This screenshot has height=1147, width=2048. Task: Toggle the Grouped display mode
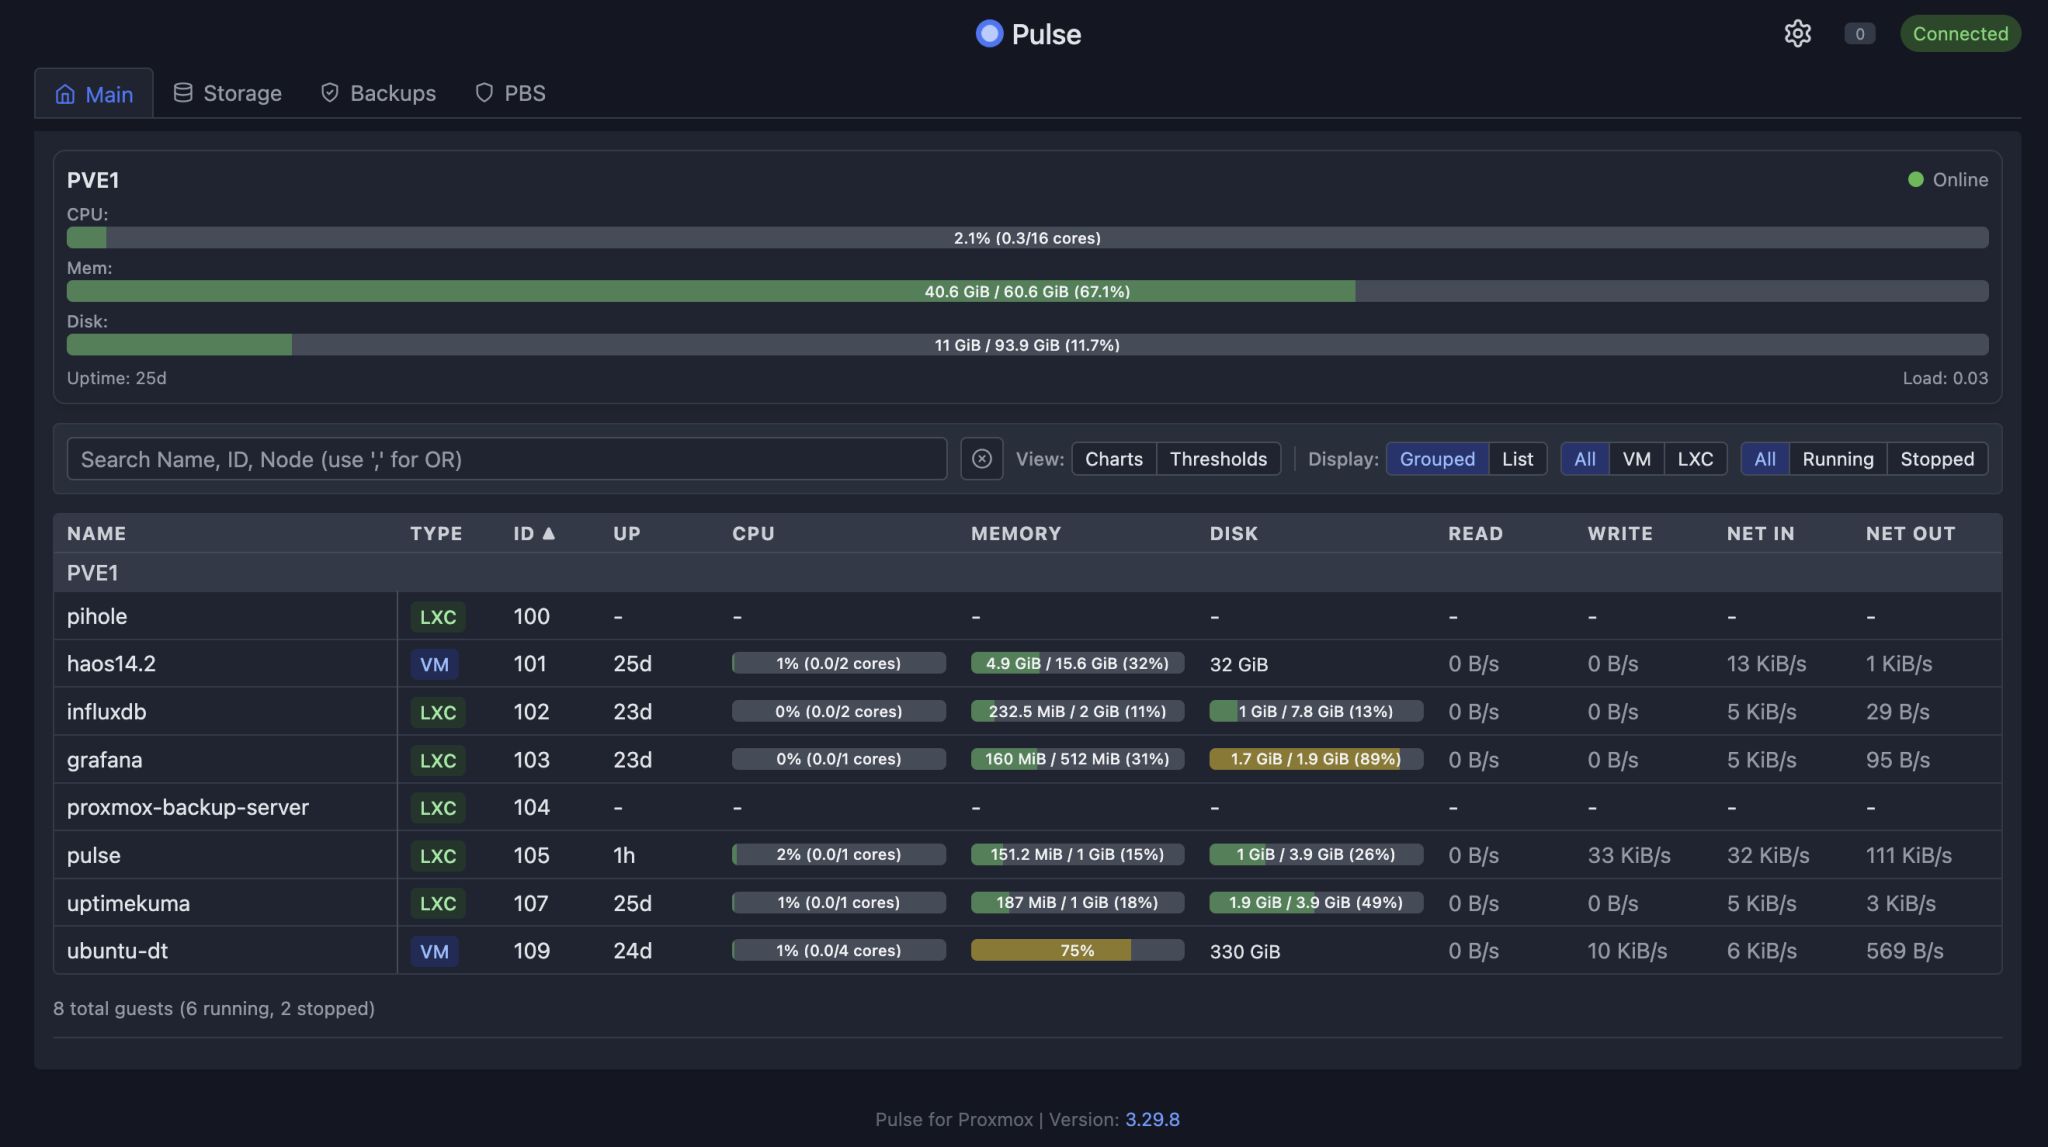1437,458
